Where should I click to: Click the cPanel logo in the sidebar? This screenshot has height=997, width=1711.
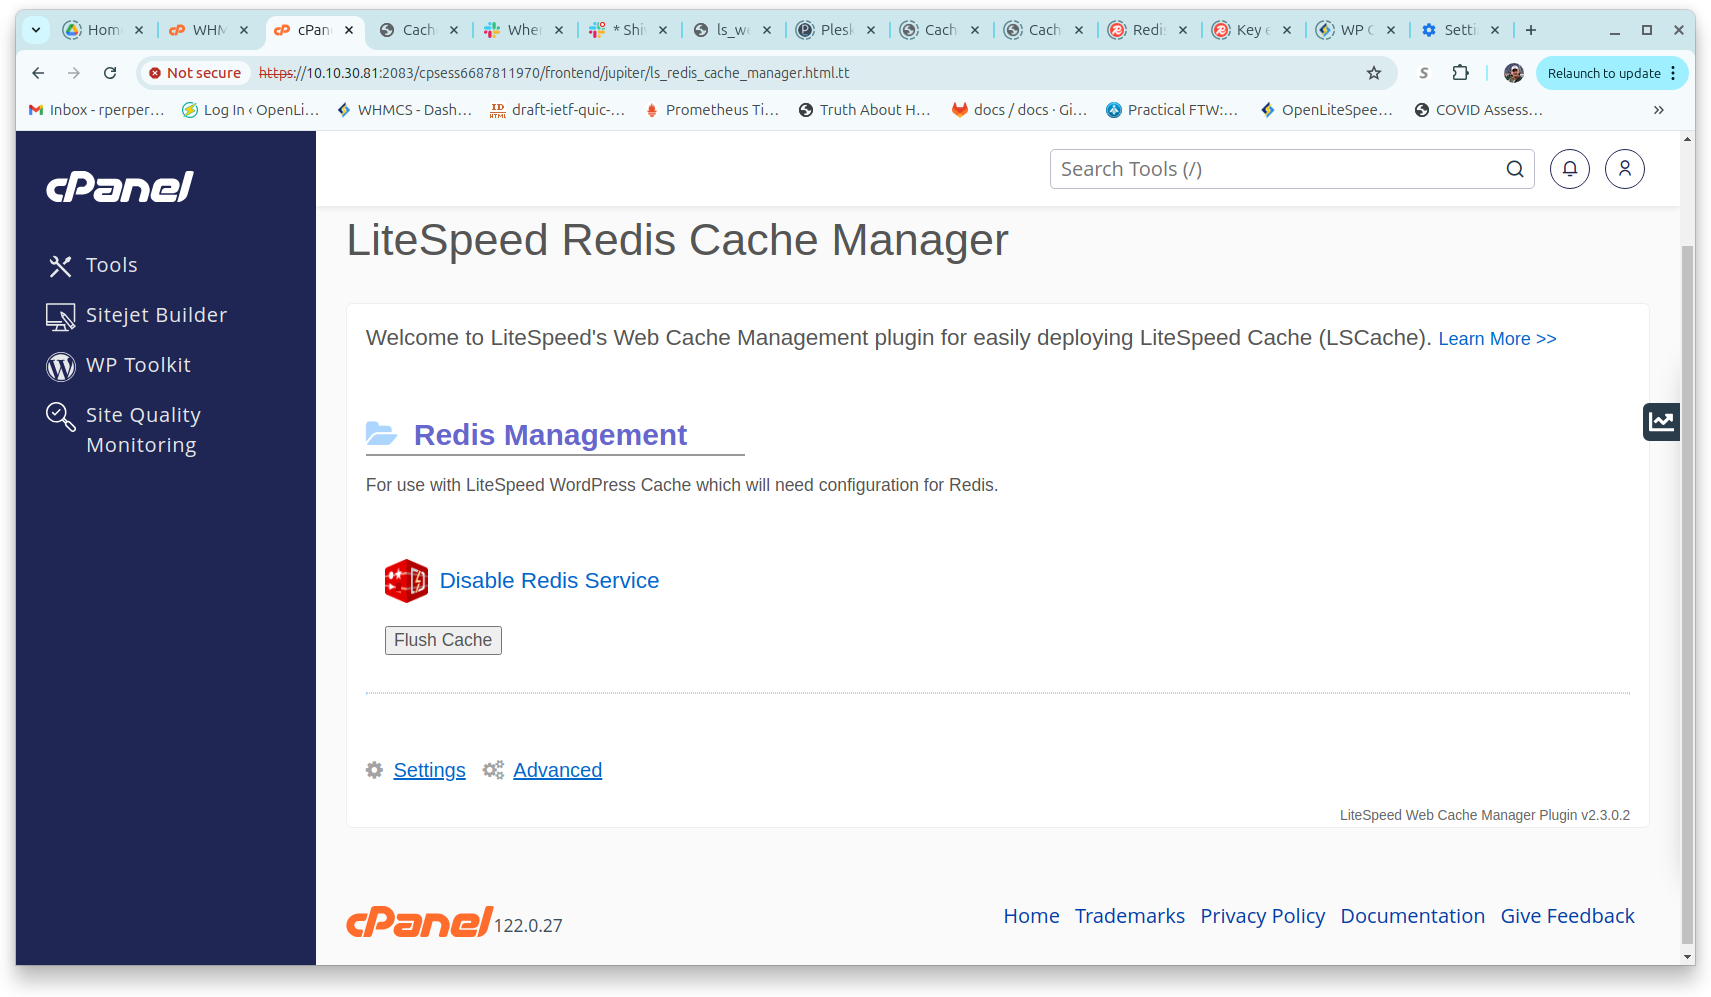(118, 187)
